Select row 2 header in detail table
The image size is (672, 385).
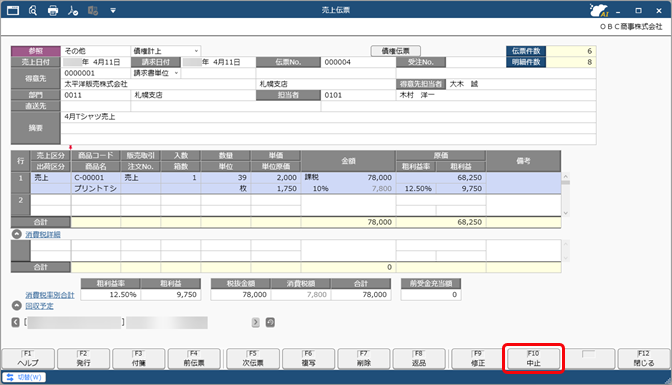point(21,205)
